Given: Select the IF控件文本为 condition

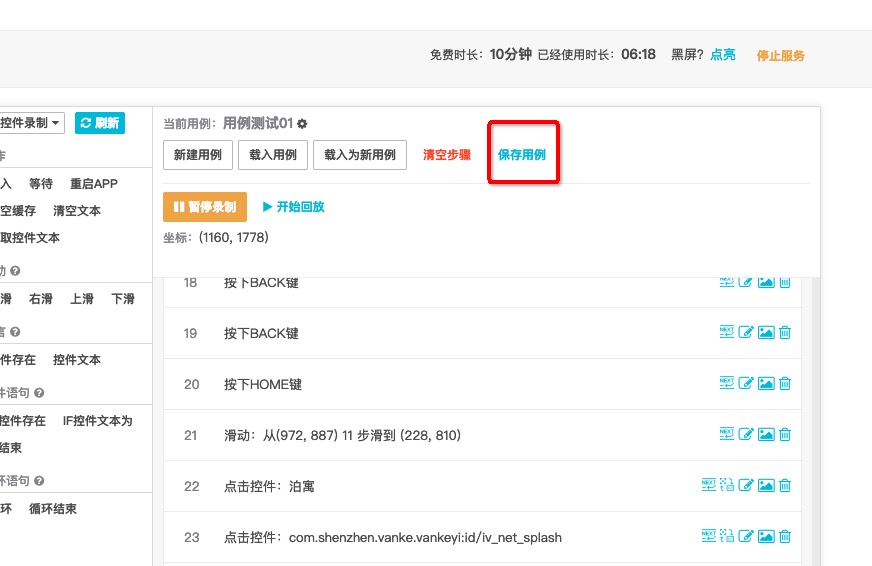Looking at the screenshot, I should point(97,421).
